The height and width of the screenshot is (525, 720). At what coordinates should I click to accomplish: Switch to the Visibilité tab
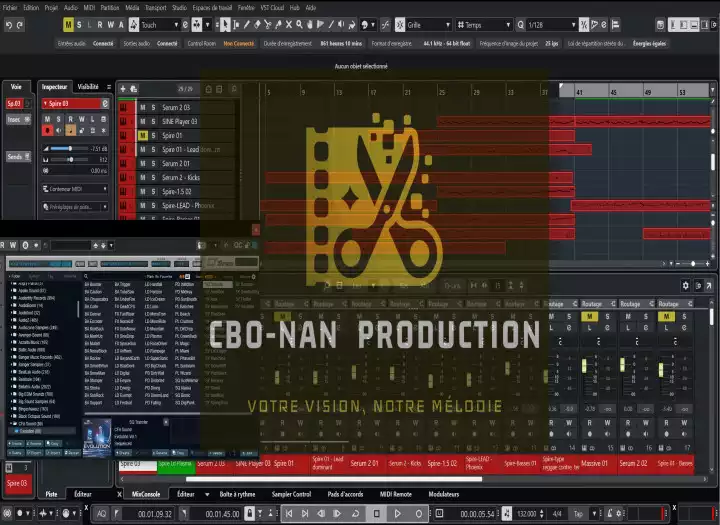[88, 86]
